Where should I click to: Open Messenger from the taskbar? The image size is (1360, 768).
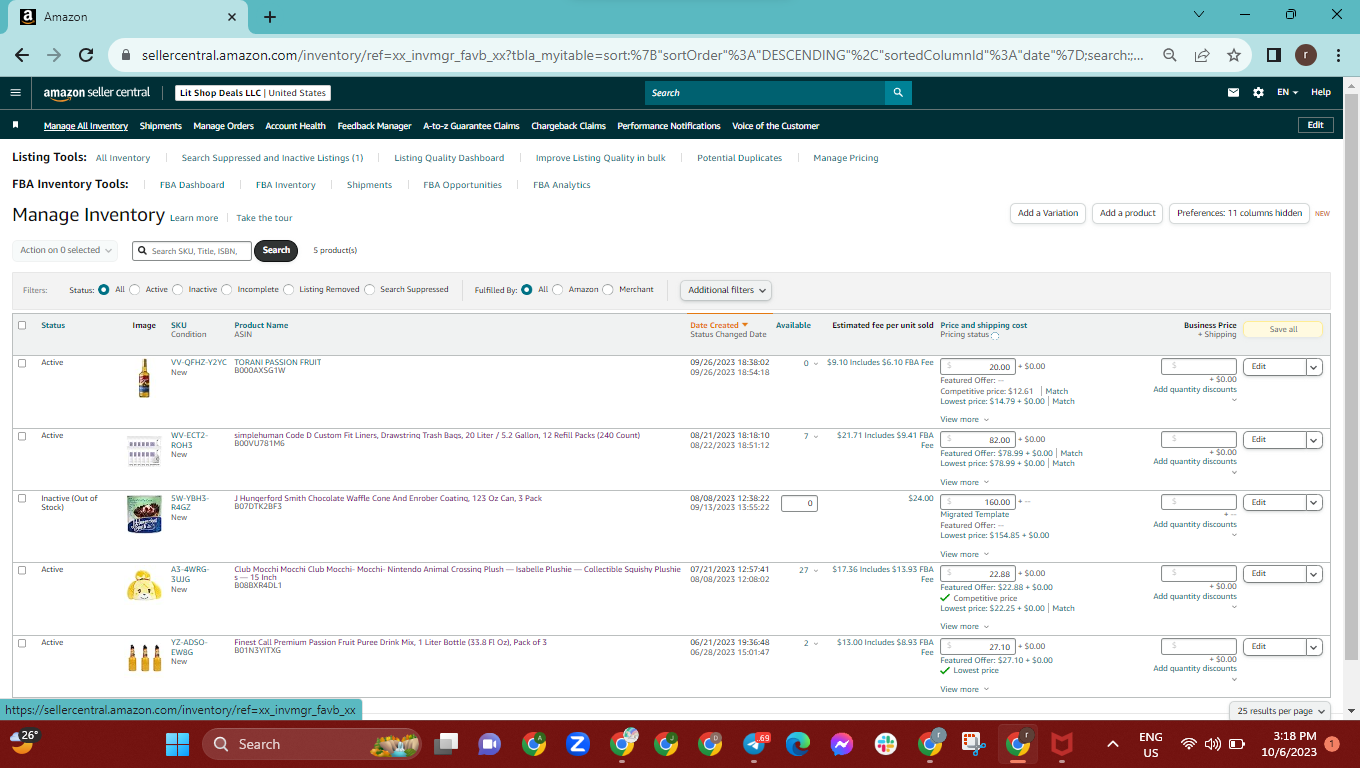(841, 744)
